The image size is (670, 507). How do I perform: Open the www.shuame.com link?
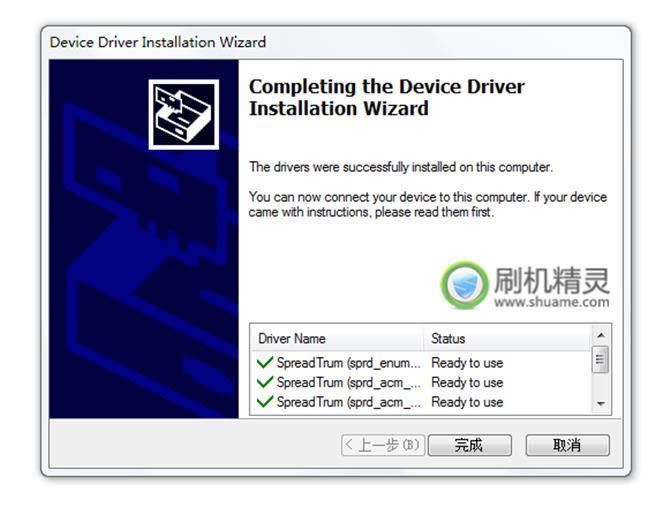552,302
